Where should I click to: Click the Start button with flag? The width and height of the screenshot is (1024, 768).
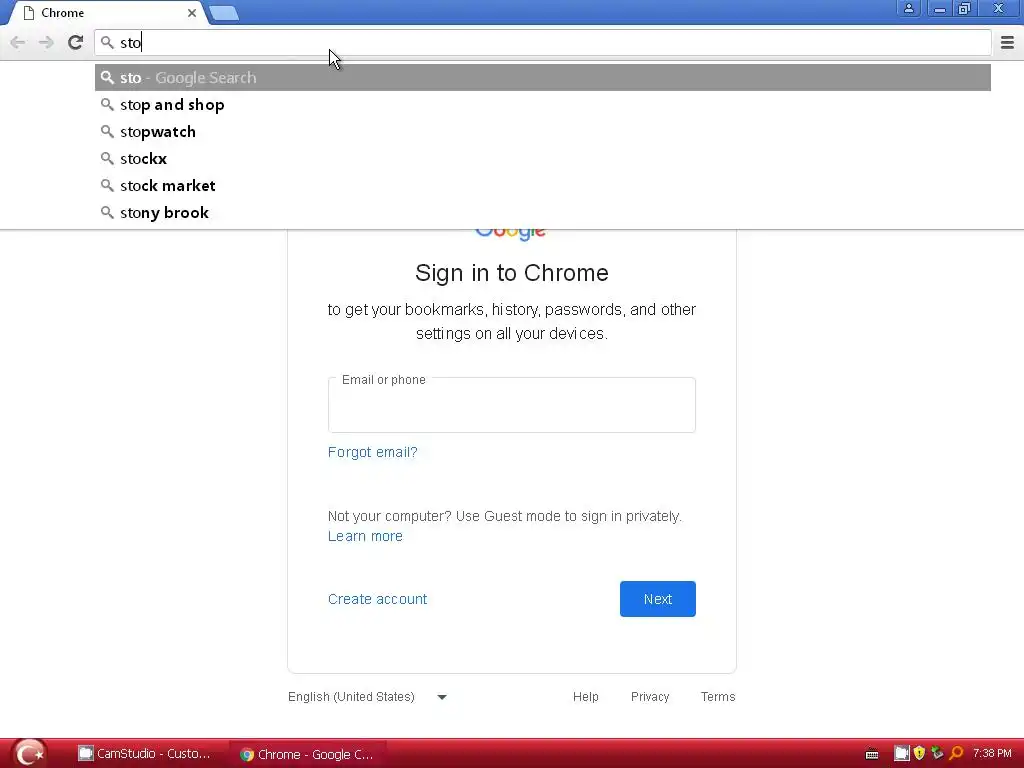click(29, 754)
